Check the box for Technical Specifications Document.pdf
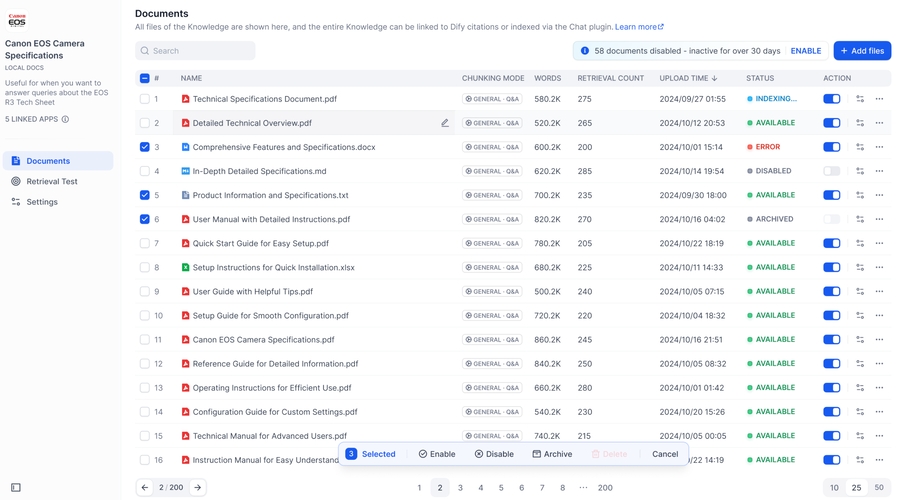Viewport: 900px width, 500px height. click(145, 99)
